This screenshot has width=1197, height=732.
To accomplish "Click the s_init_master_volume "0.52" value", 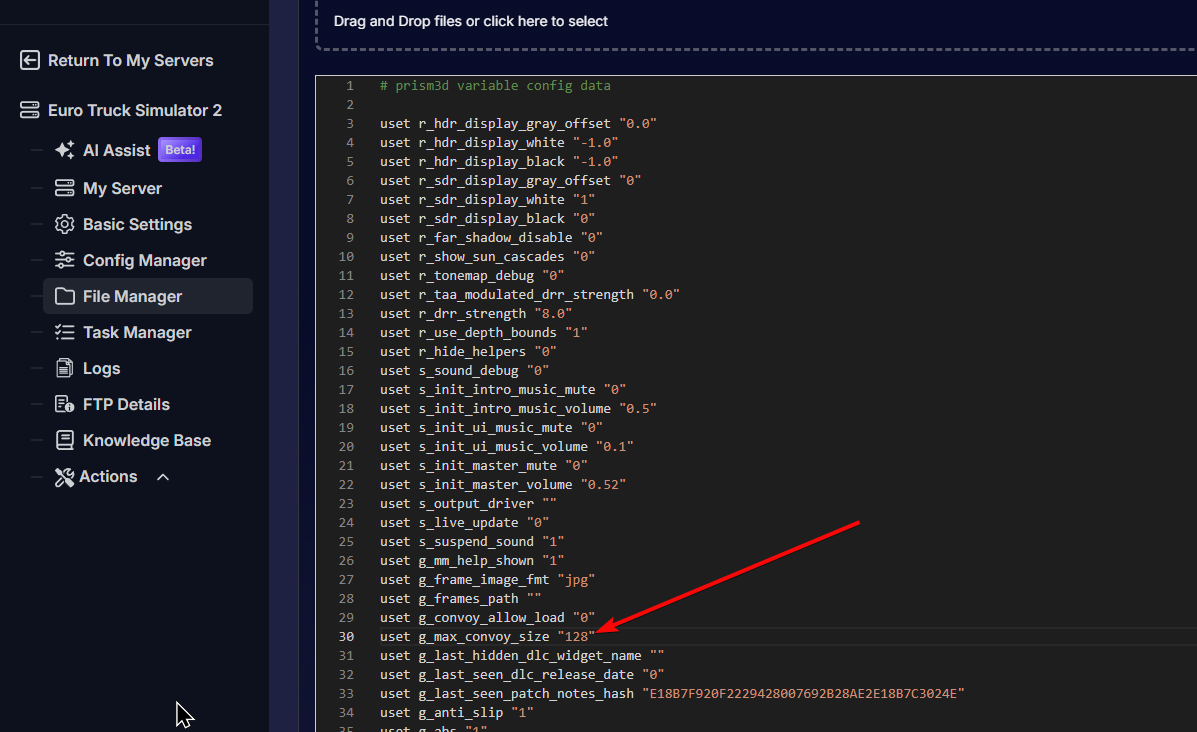I will [x=607, y=485].
